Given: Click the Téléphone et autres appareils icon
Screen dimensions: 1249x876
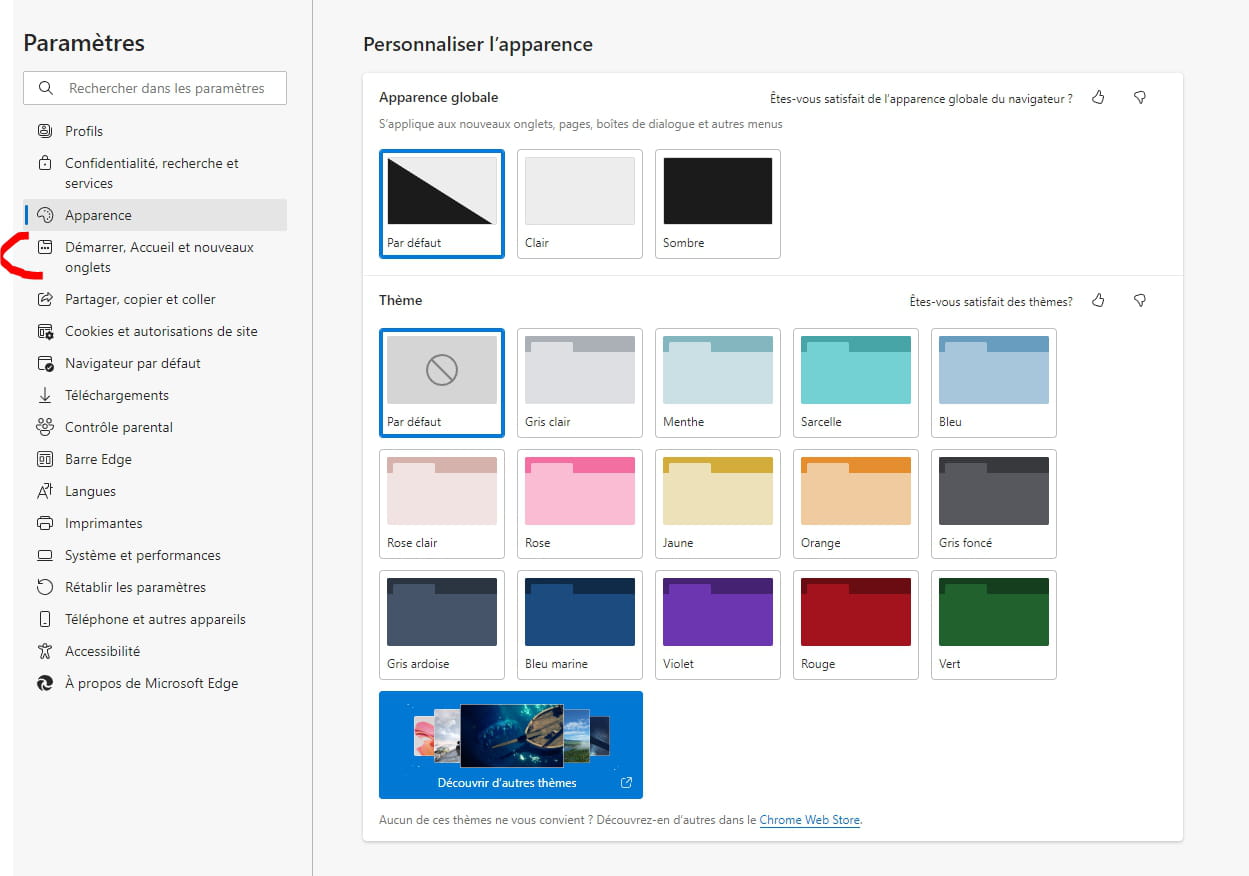Looking at the screenshot, I should pyautogui.click(x=44, y=619).
